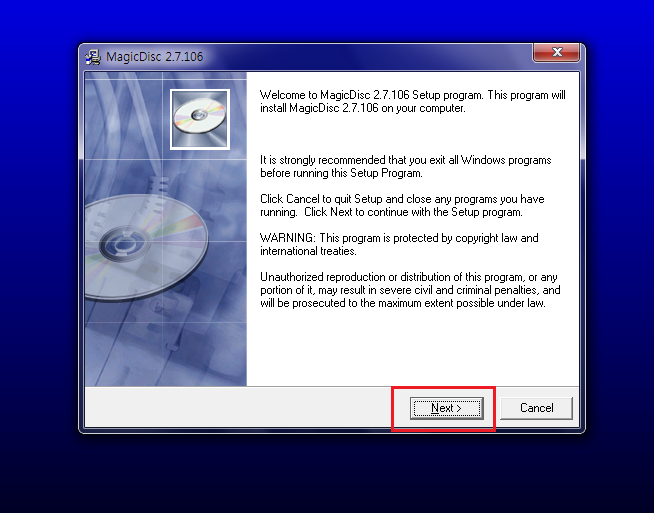Click Cancel to quit Setup
This screenshot has height=513, width=654.
(x=536, y=408)
